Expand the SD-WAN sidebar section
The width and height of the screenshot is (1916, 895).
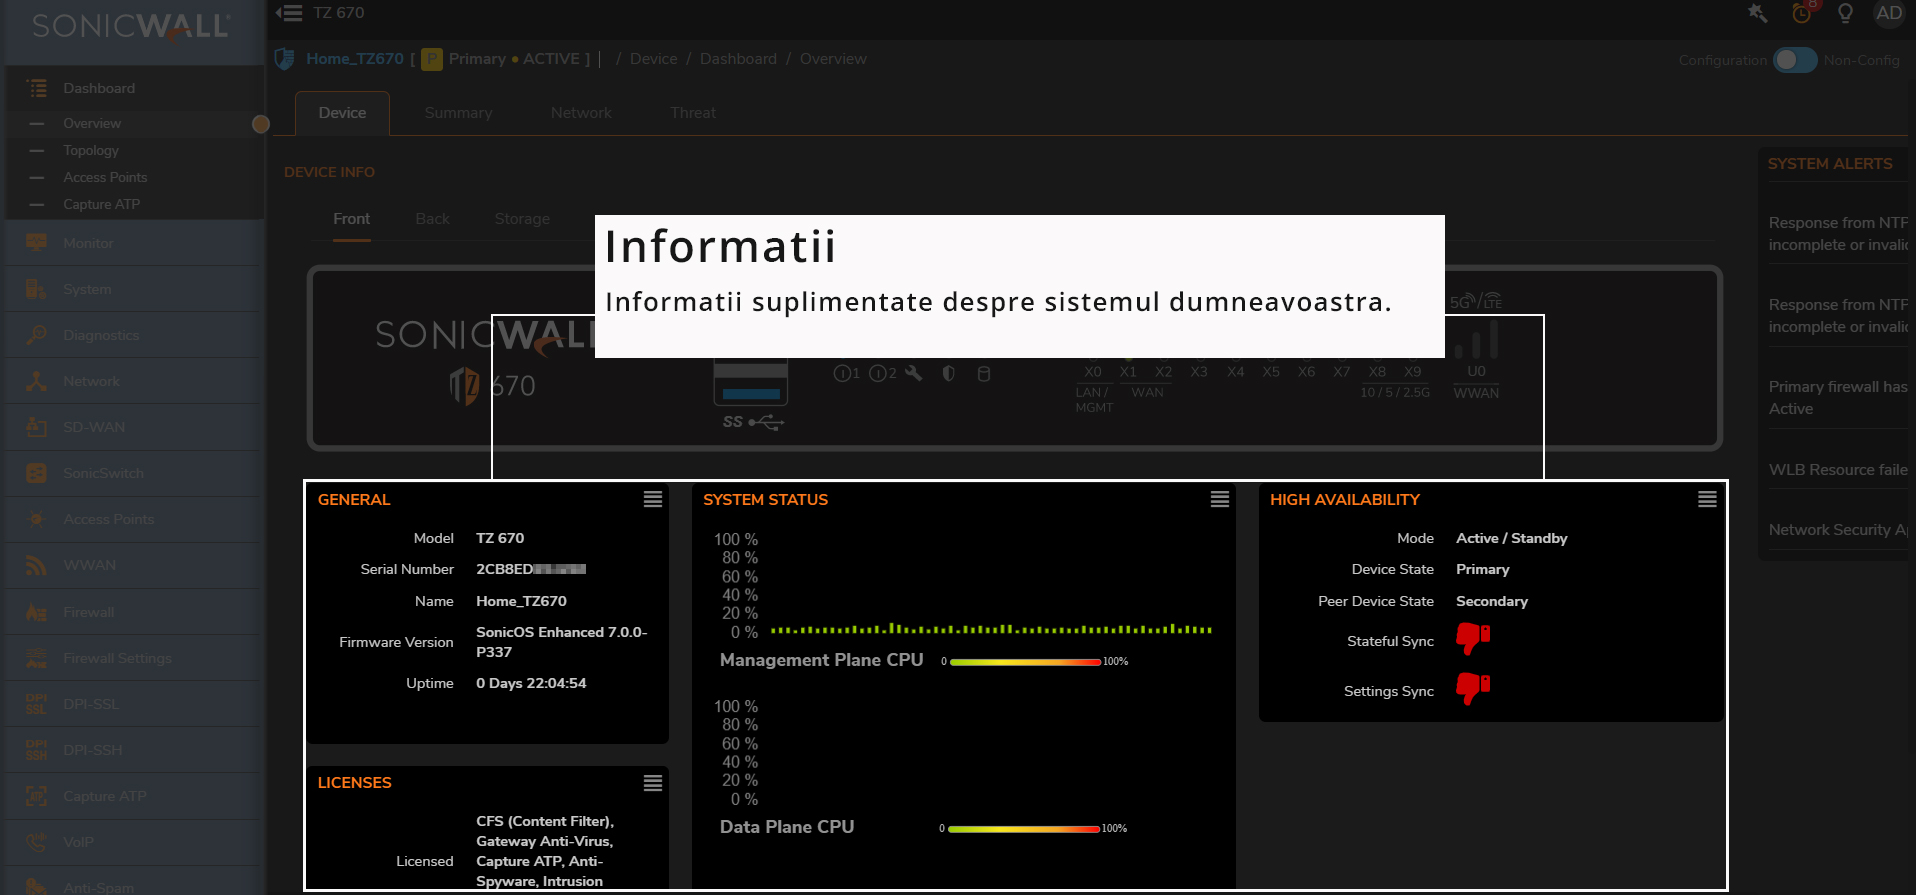(134, 427)
